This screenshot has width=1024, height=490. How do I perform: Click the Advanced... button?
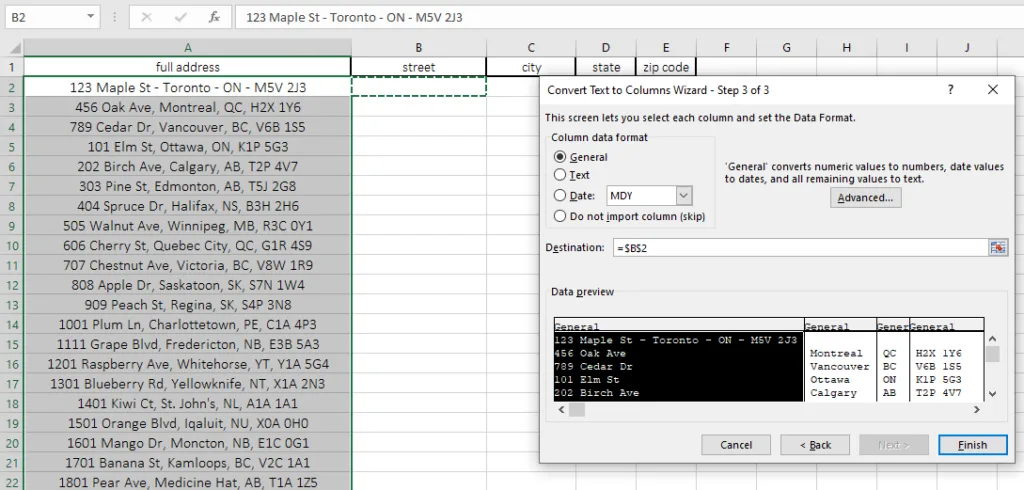865,197
